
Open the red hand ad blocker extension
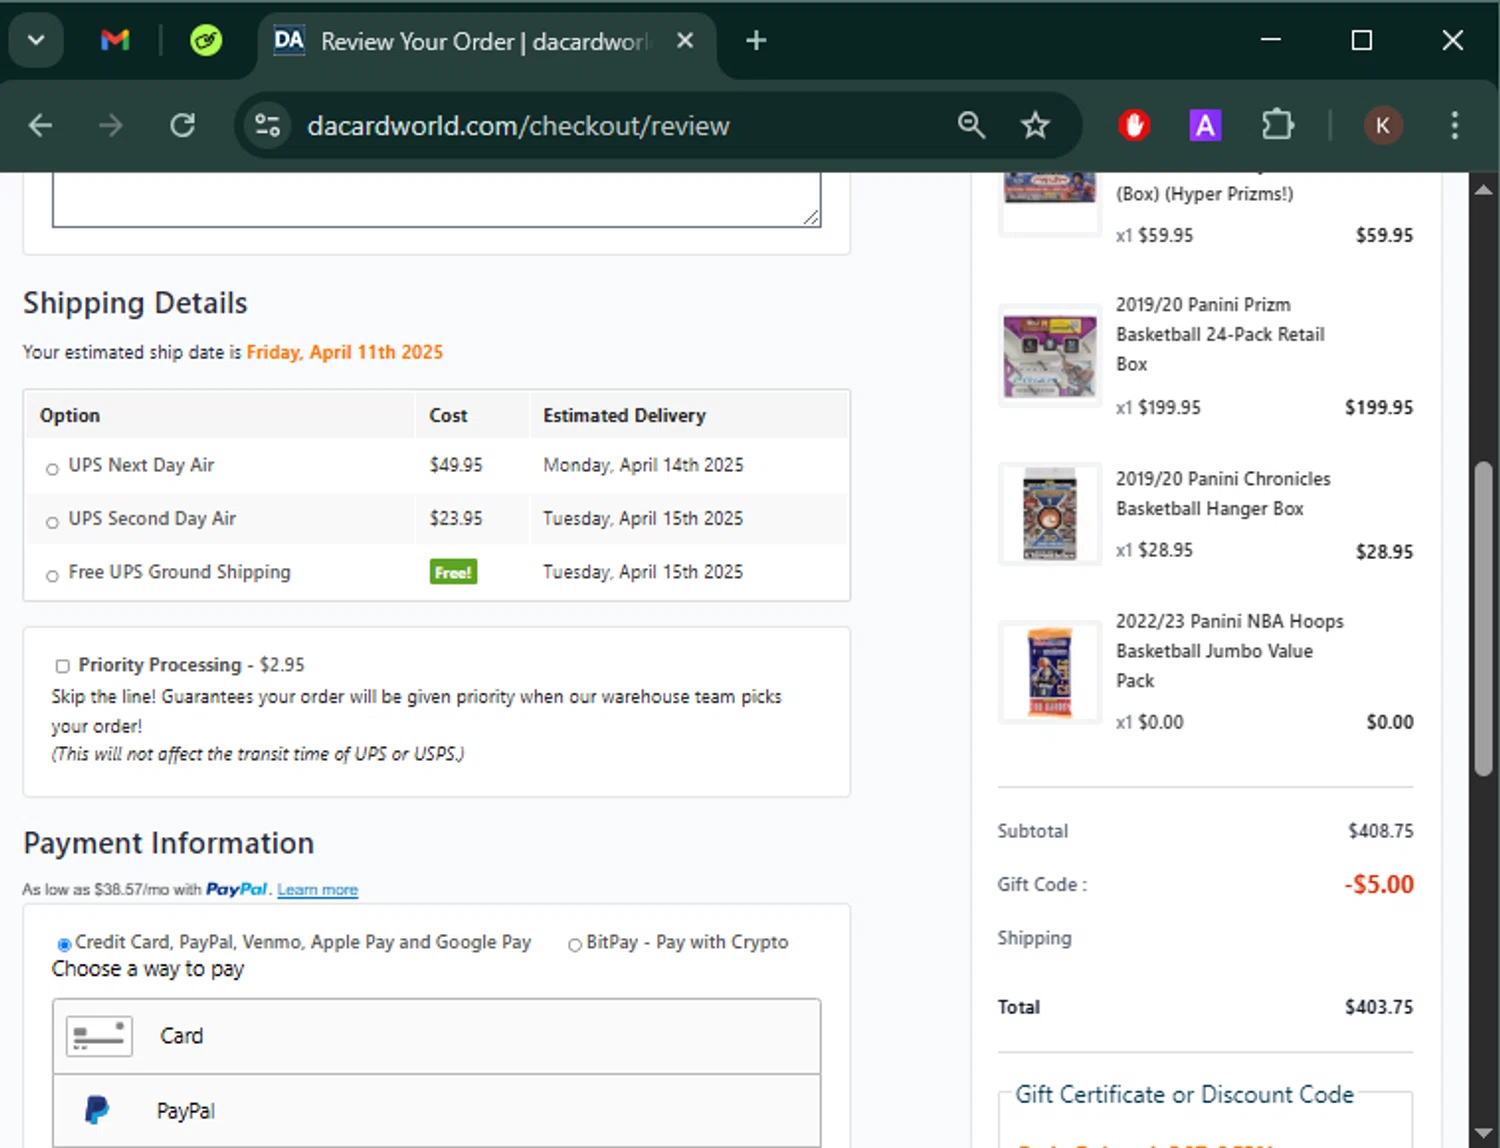tap(1134, 126)
